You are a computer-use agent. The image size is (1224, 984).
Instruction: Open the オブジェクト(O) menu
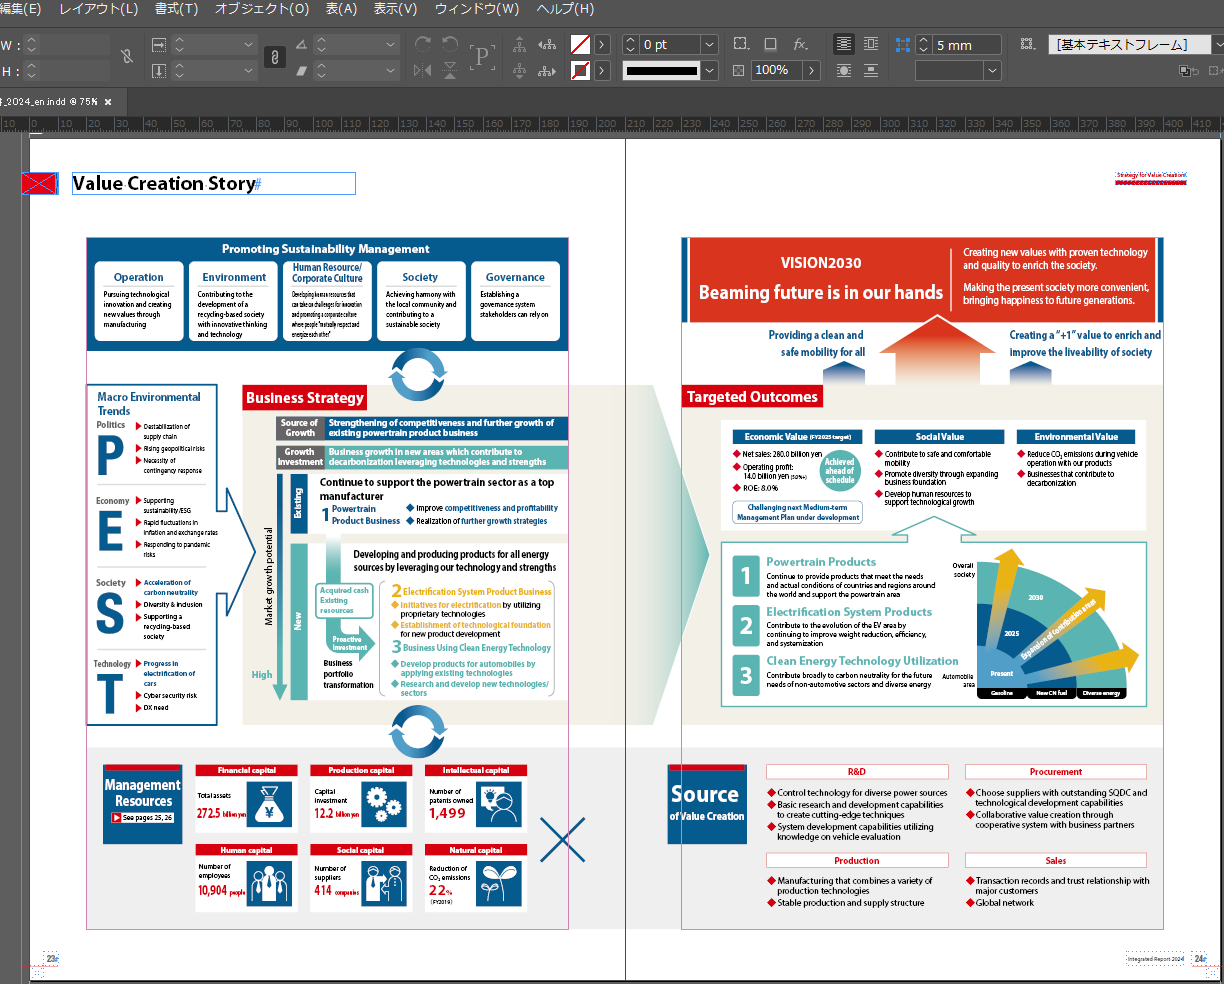click(x=262, y=9)
